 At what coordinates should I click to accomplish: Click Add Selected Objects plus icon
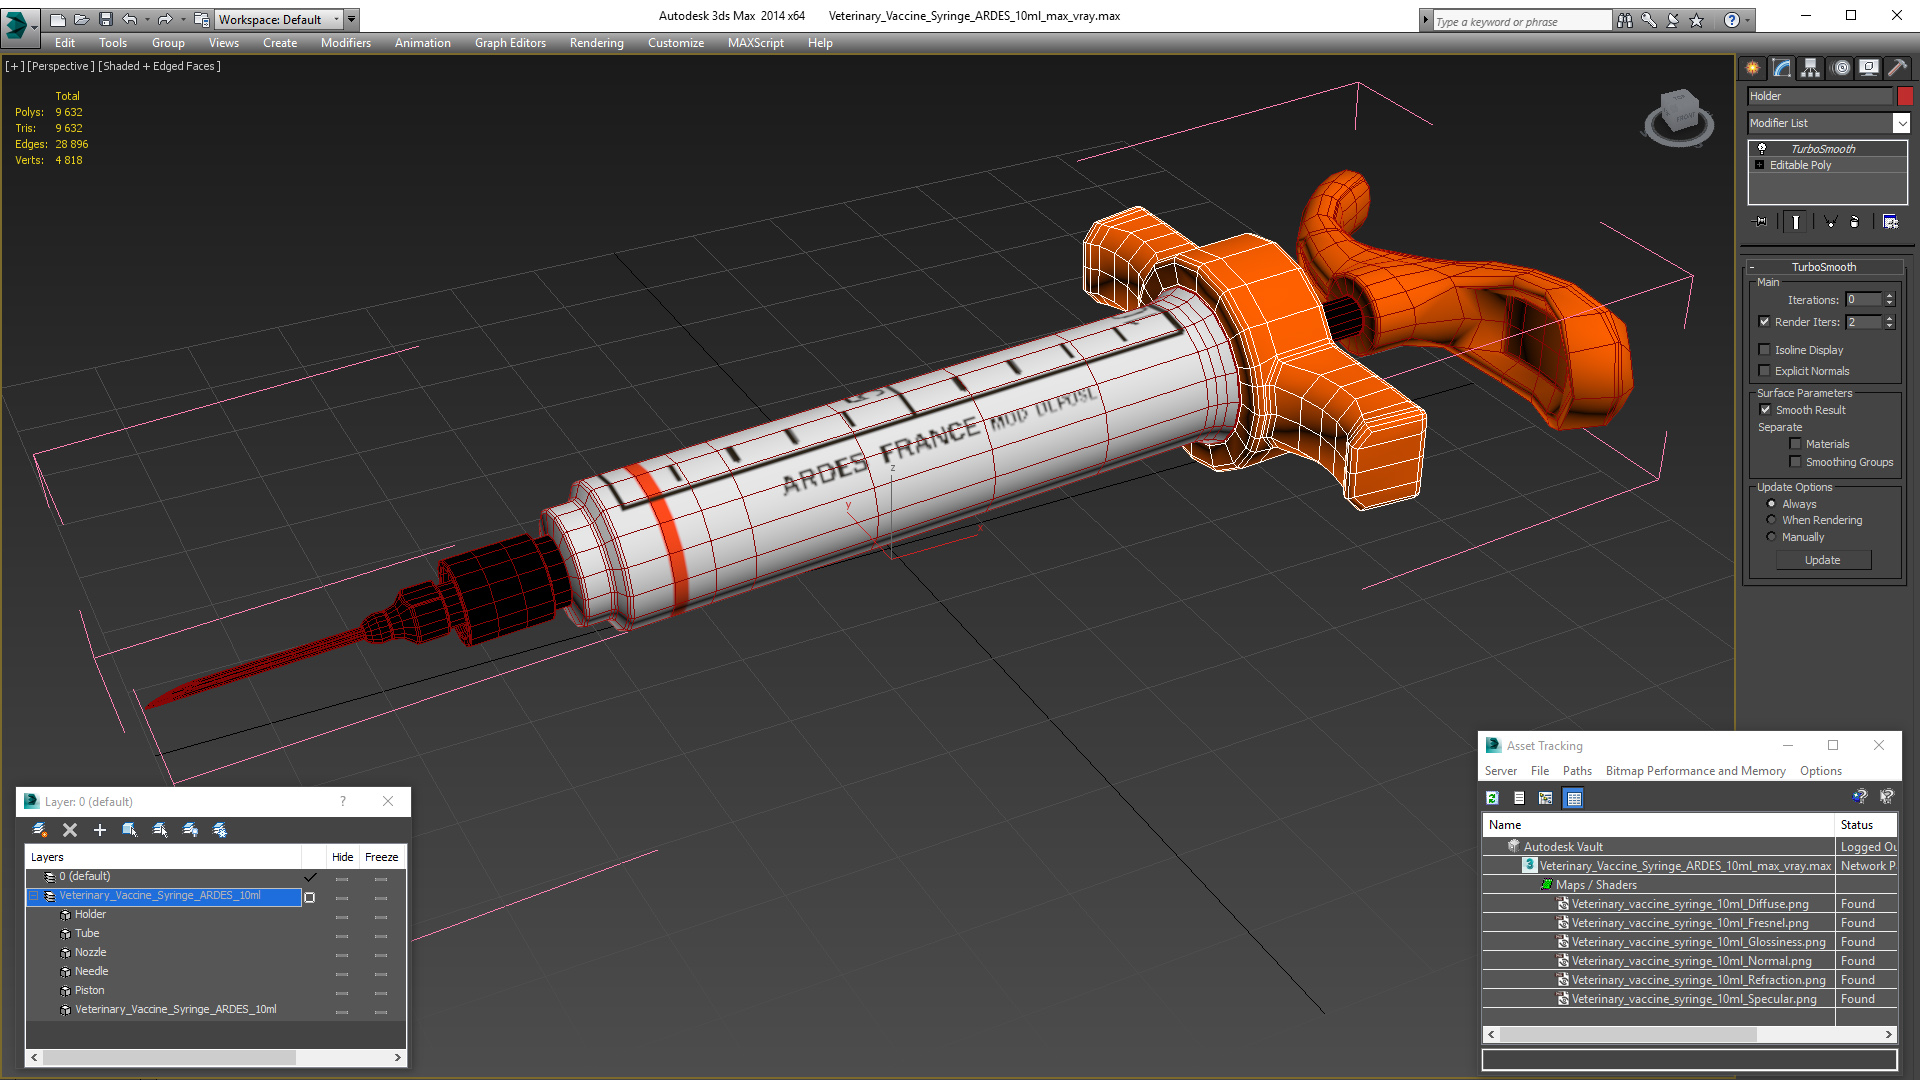point(100,830)
